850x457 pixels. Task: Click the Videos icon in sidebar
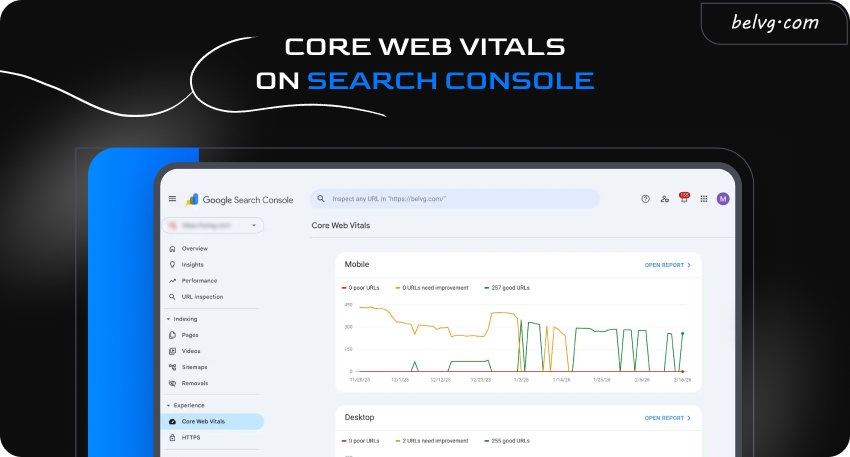pyautogui.click(x=172, y=351)
